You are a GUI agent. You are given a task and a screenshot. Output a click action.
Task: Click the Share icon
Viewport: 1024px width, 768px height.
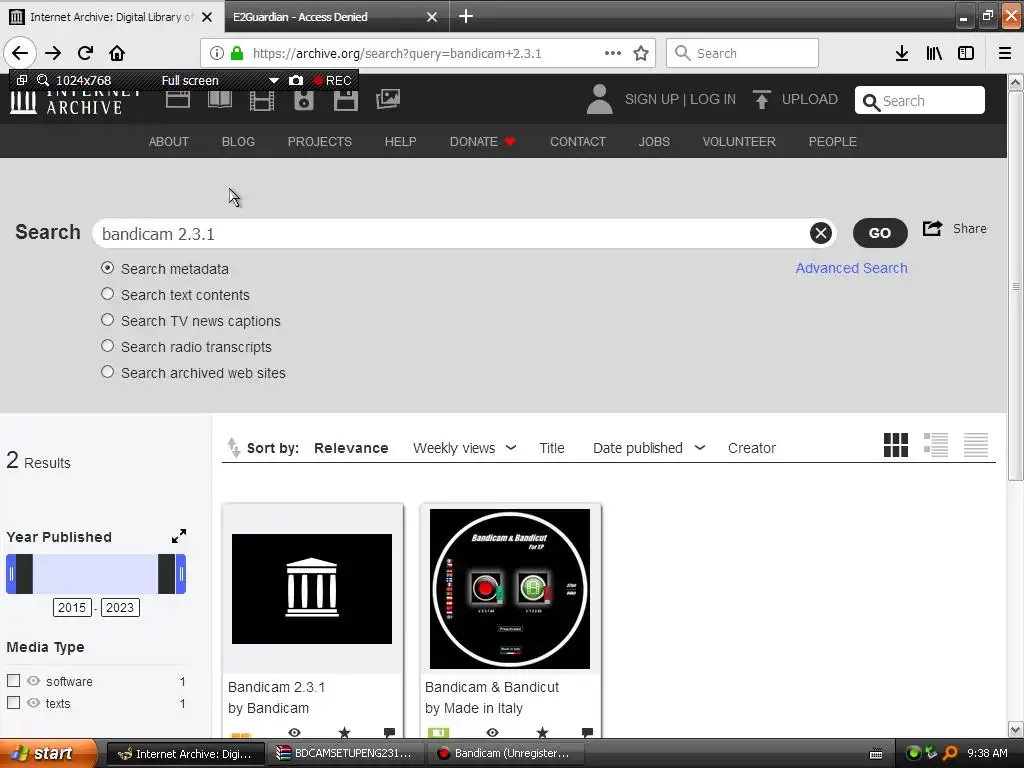933,229
